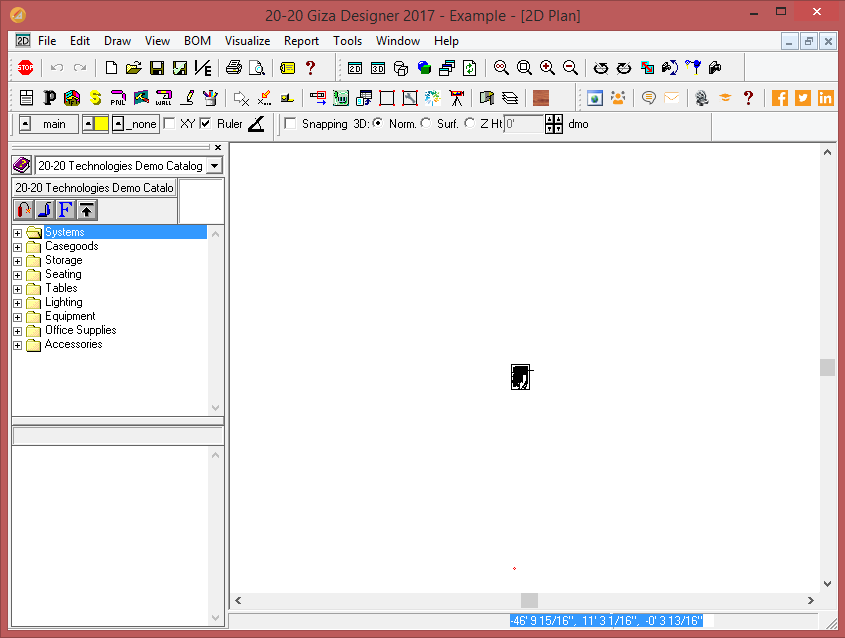Screen dimensions: 845x638
Task: Open the Tools menu
Action: pos(347,41)
